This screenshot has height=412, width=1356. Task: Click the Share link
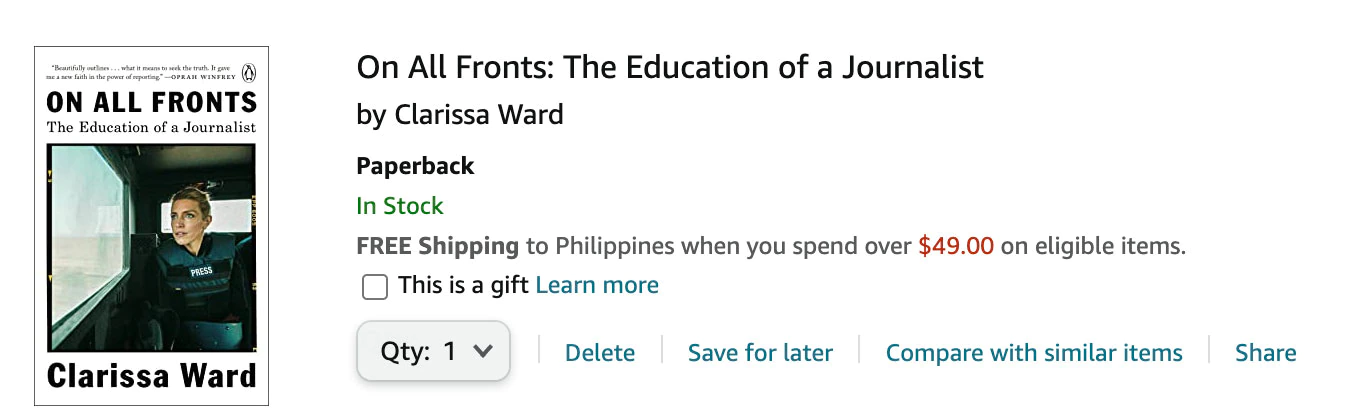[x=1265, y=353]
